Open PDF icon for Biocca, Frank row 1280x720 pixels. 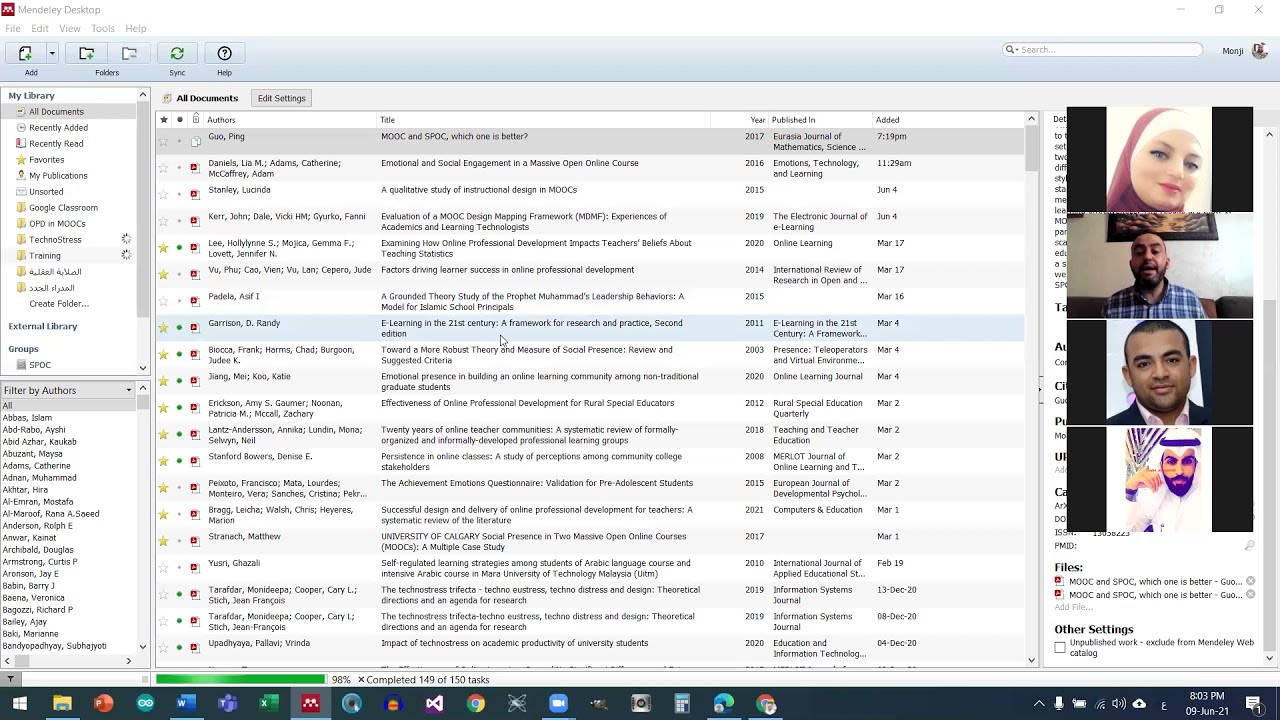tap(195, 354)
